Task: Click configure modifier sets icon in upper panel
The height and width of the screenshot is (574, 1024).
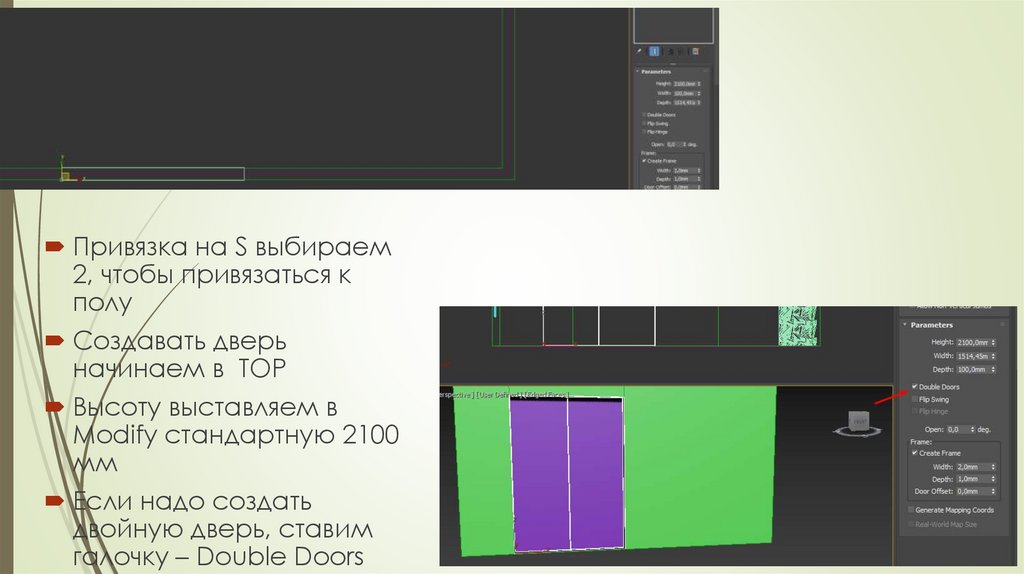Action: coord(696,51)
